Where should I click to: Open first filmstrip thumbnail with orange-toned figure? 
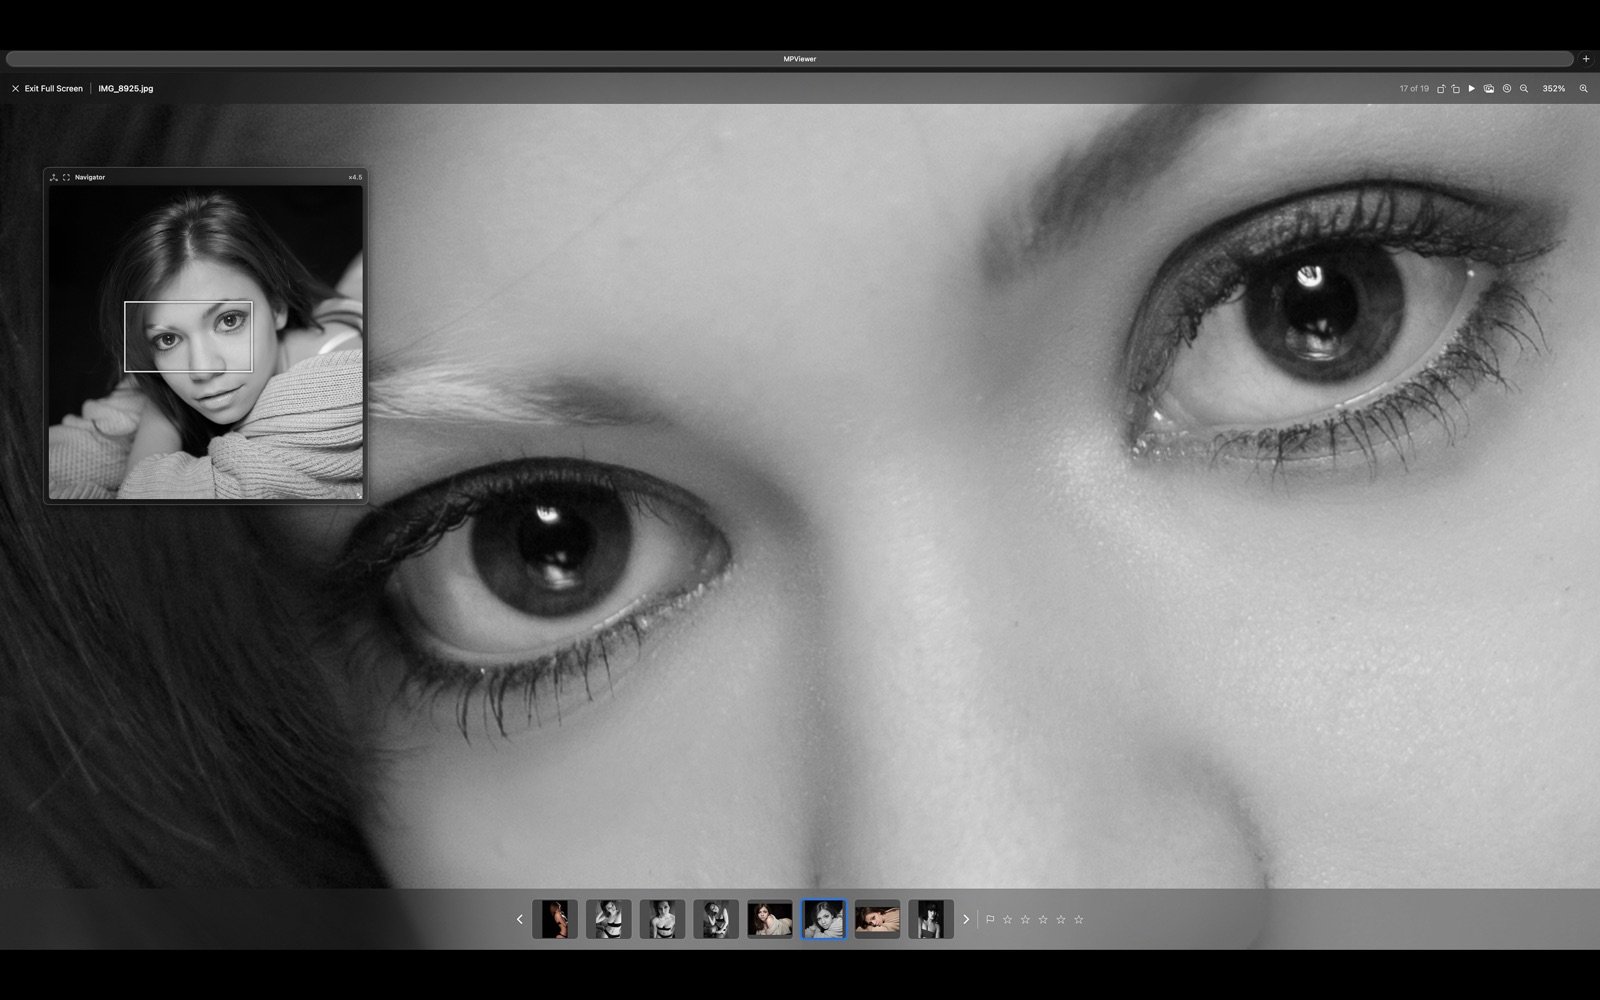555,919
